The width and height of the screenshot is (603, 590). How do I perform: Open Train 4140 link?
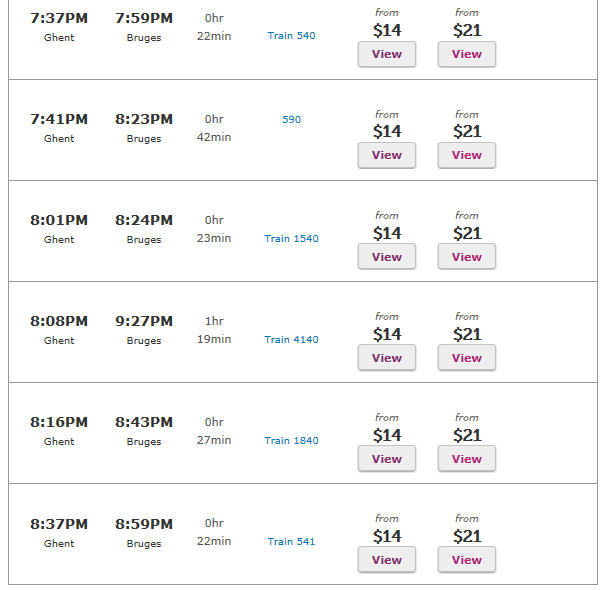click(x=291, y=340)
